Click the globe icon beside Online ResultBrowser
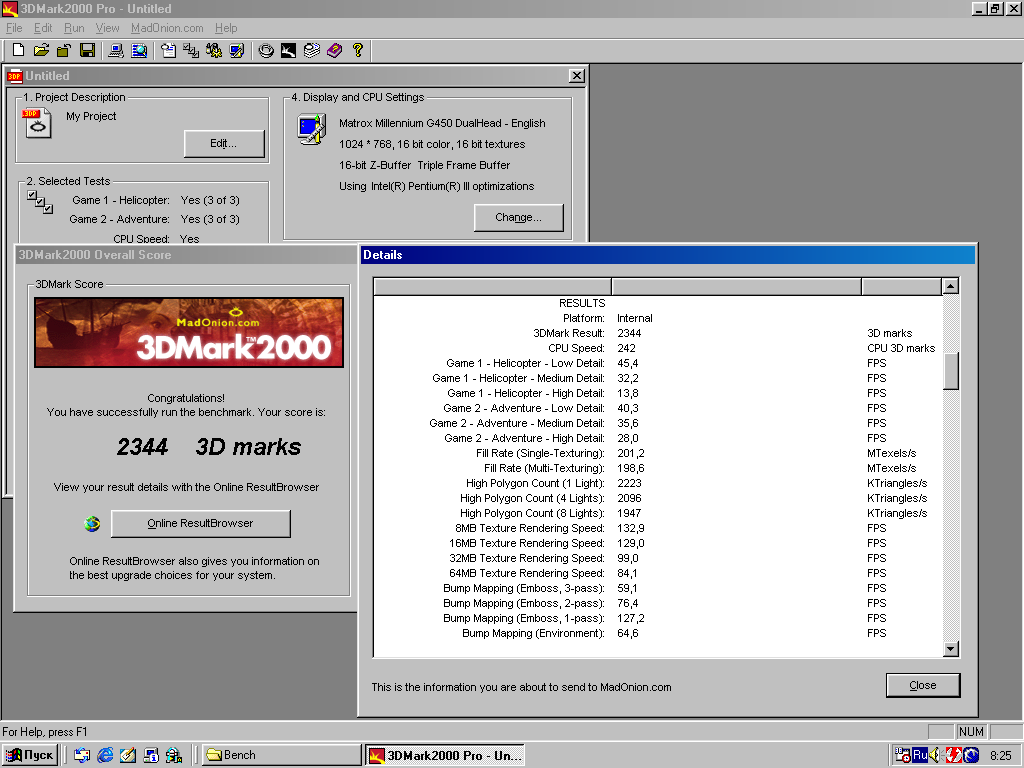 click(92, 523)
